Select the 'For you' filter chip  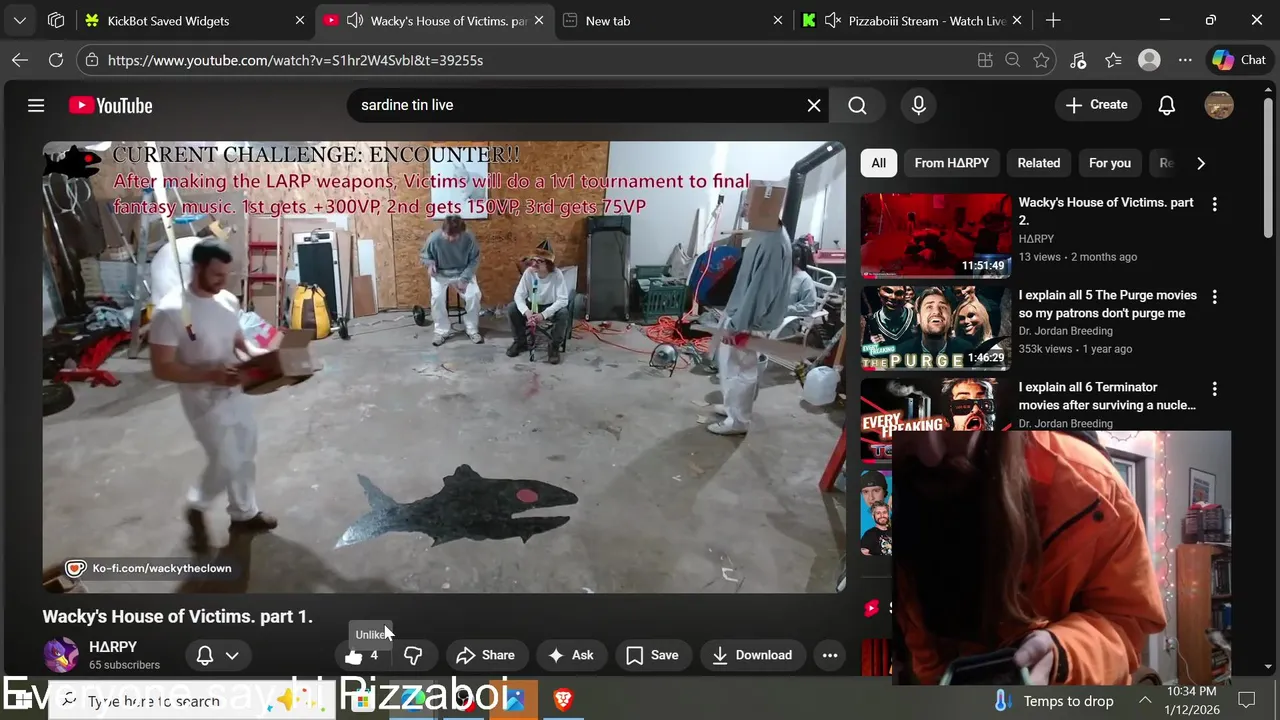click(1110, 163)
